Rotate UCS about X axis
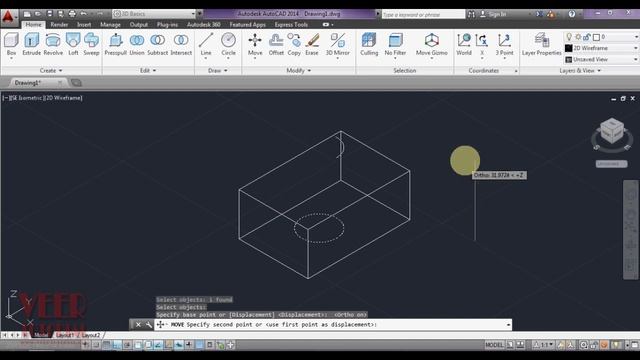The image size is (640, 360). [x=482, y=44]
